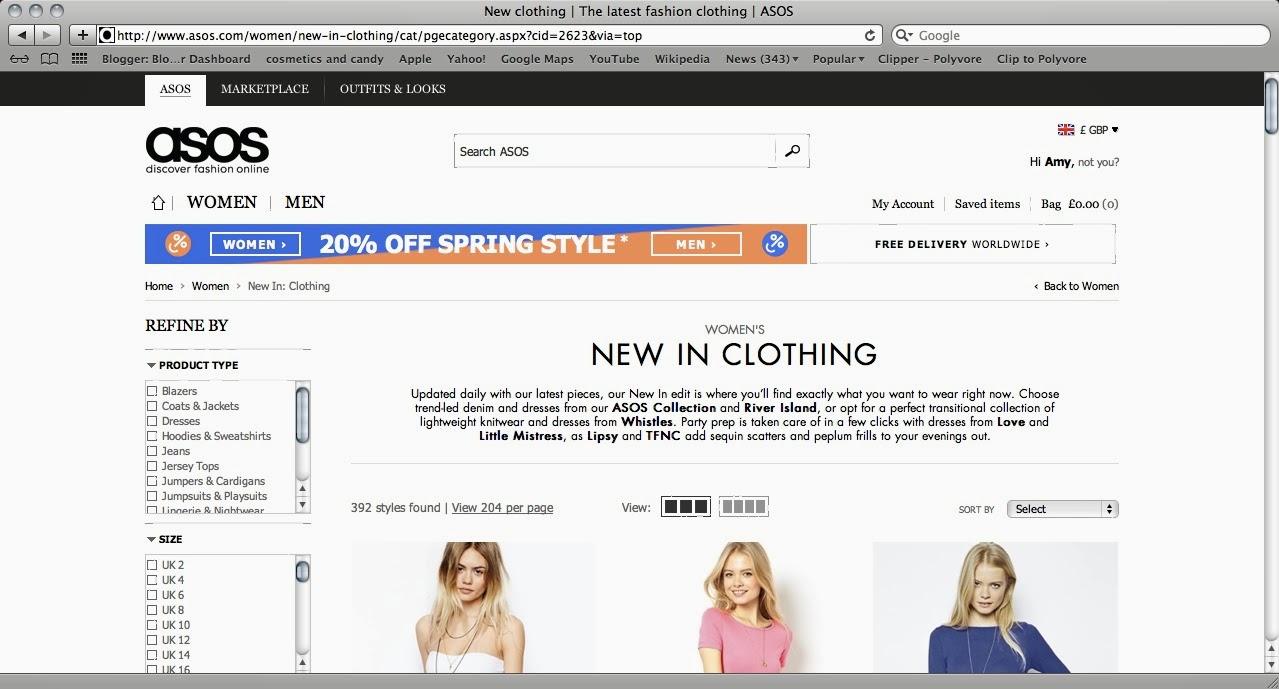Viewport: 1279px width, 689px height.
Task: Tick the Jersey Tops checkbox
Action: [152, 466]
